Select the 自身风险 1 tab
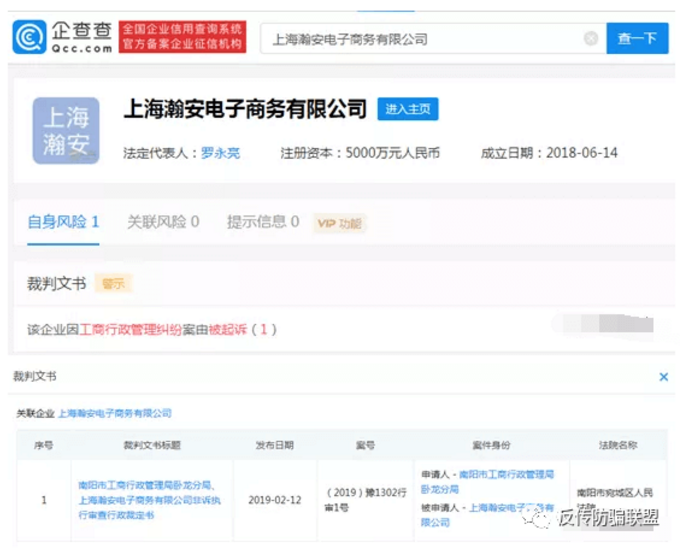This screenshot has height=549, width=683. point(63,222)
